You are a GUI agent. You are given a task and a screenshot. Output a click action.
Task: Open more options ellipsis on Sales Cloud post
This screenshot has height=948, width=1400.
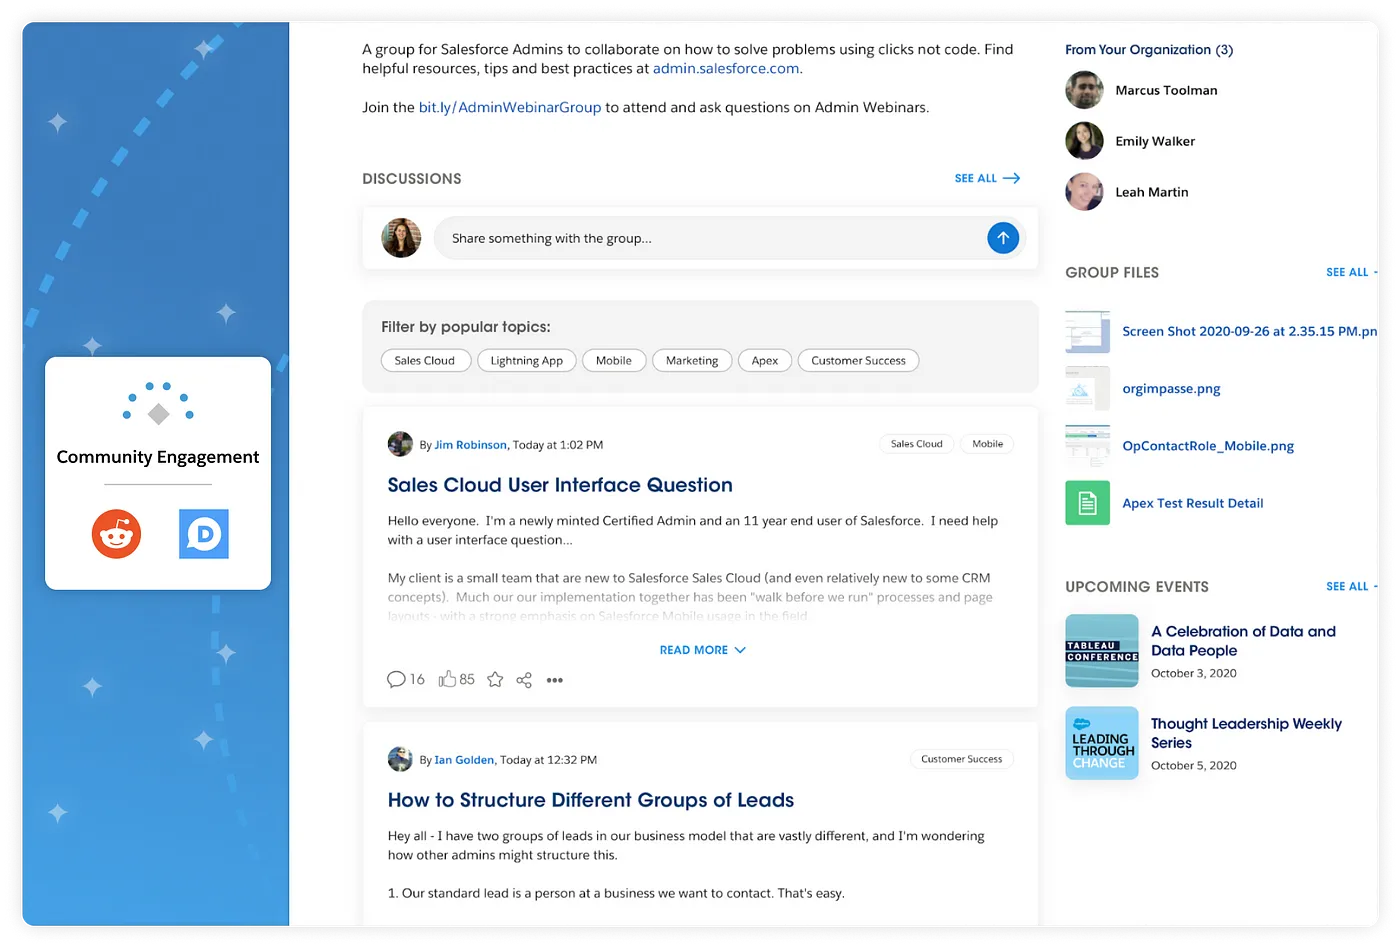pos(555,680)
